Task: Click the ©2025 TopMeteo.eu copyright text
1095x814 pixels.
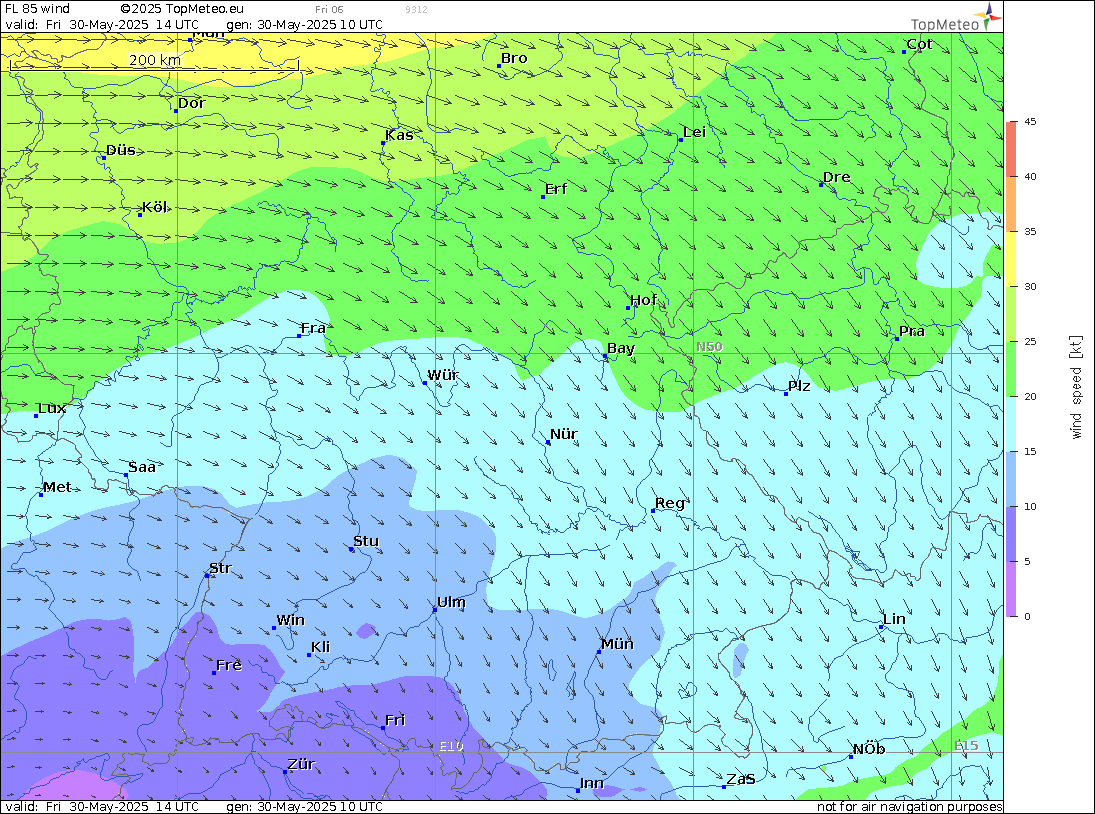Action: click(182, 8)
